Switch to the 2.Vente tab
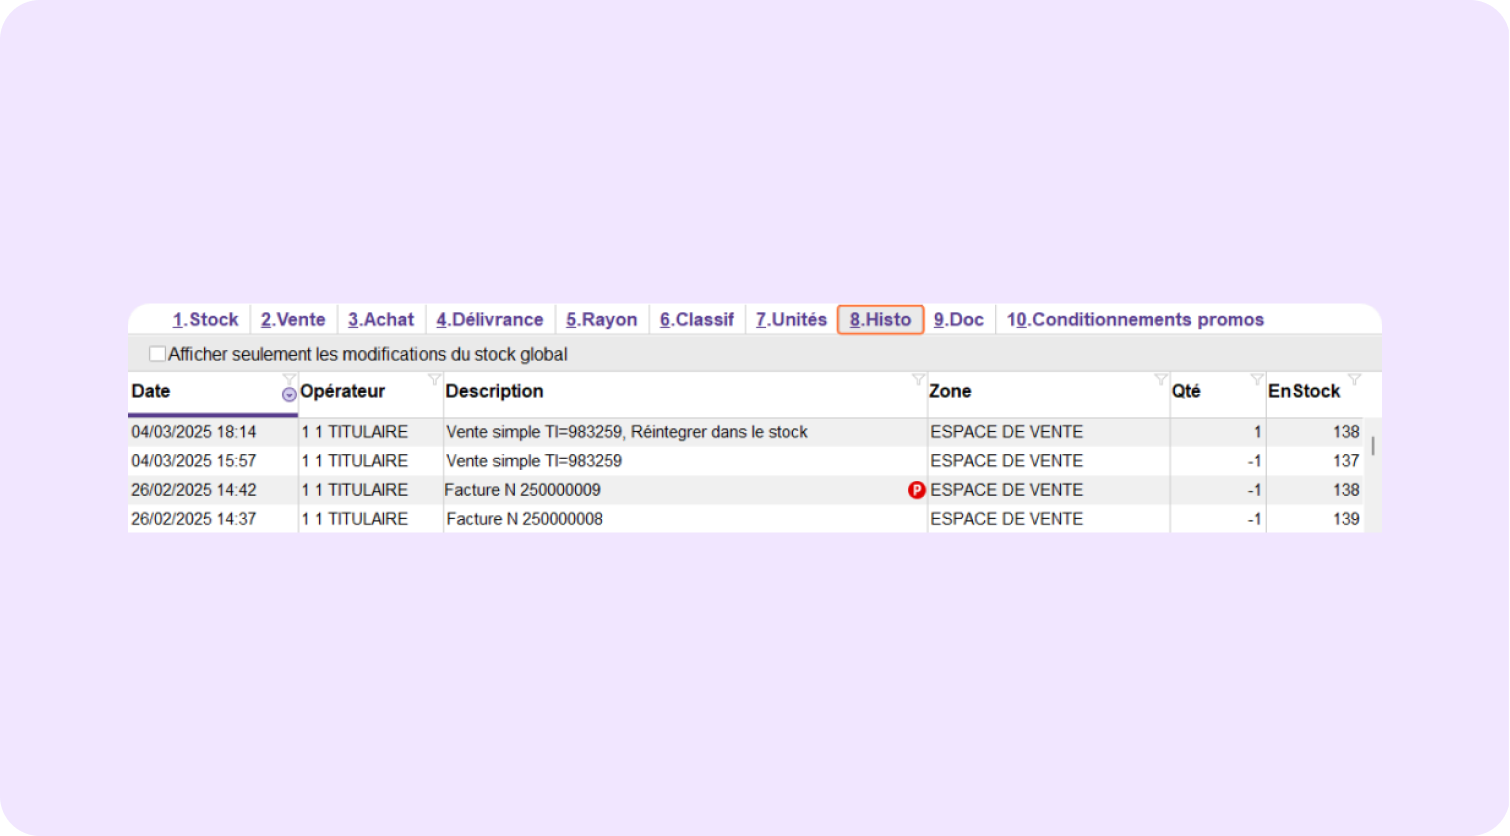This screenshot has height=836, width=1510. coord(293,320)
